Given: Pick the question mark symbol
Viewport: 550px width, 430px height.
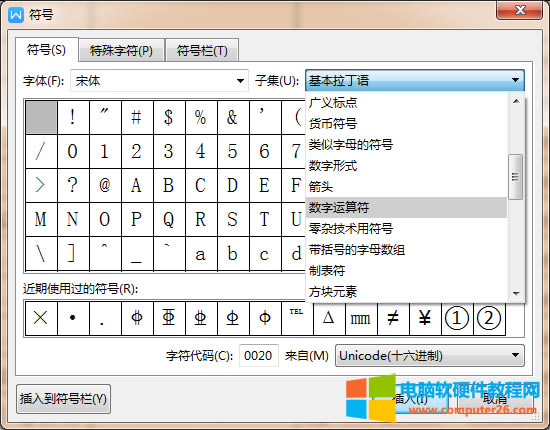Looking at the screenshot, I should 73,185.
